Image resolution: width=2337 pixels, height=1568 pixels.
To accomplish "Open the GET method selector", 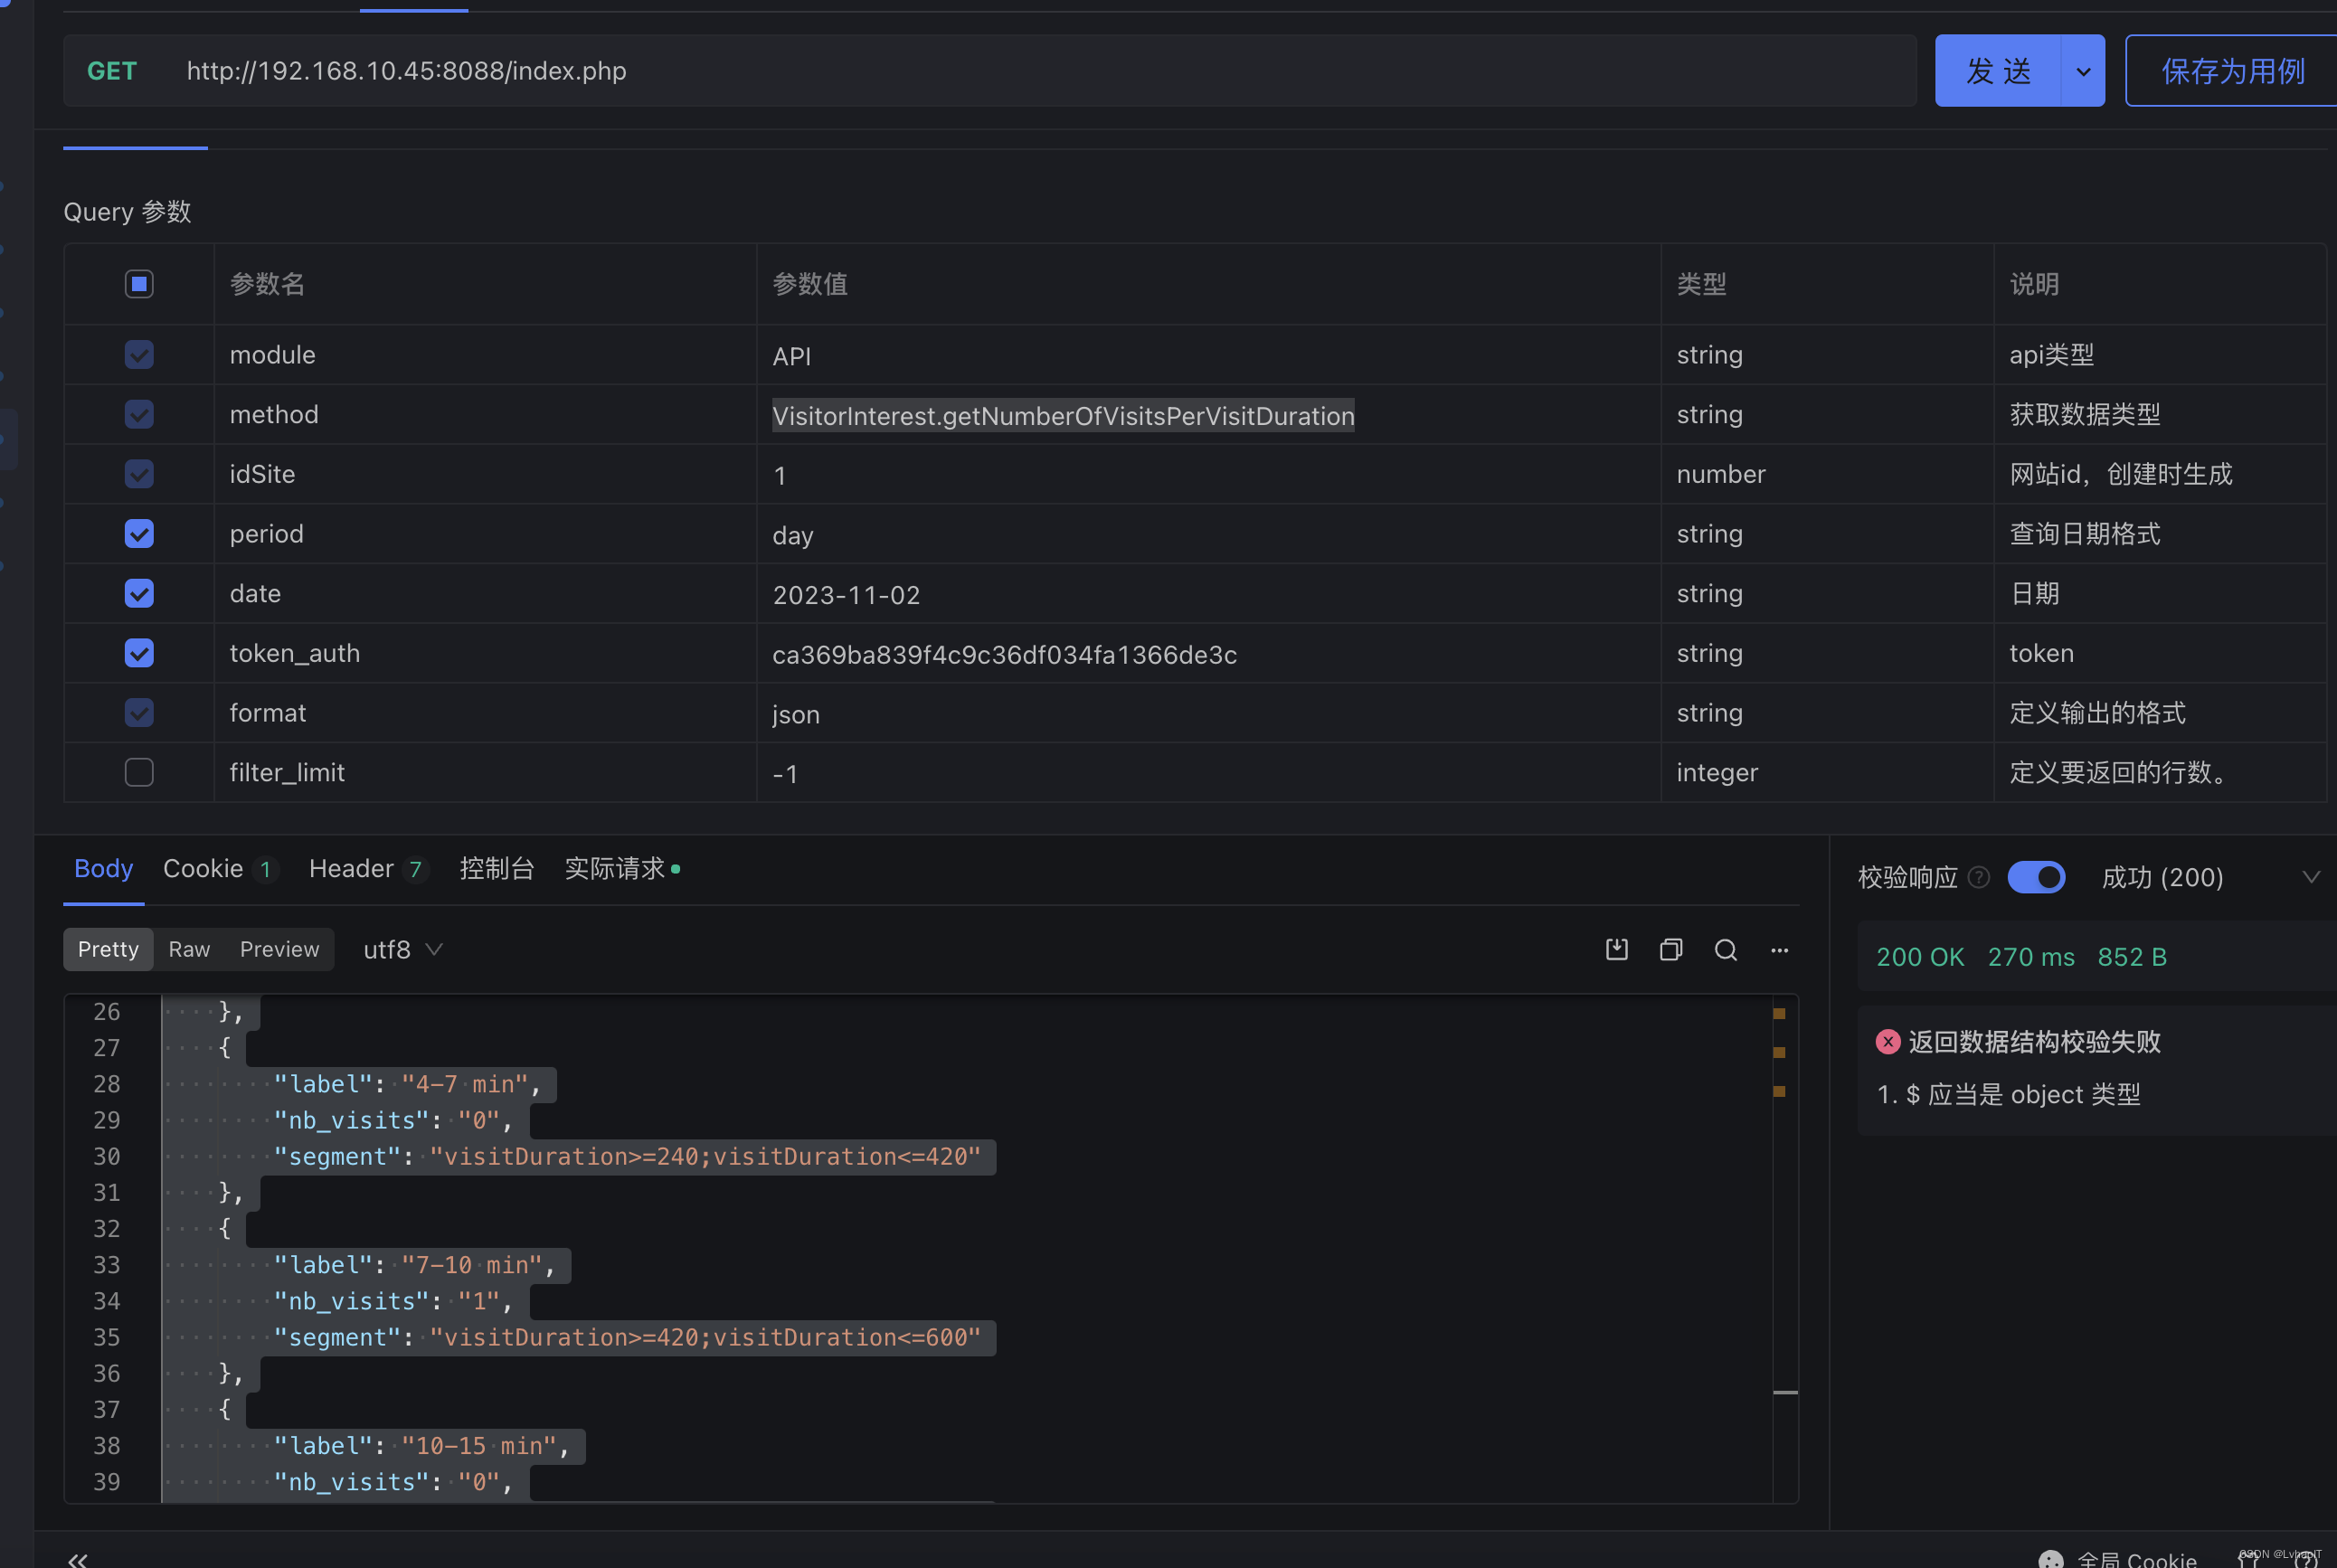I will coord(112,71).
